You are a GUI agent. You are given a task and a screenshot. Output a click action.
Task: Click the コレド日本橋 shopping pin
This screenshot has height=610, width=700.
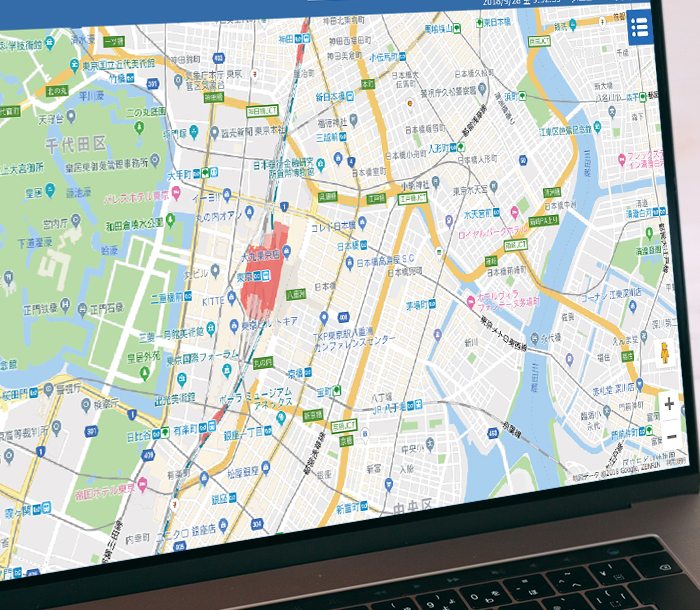click(x=362, y=222)
